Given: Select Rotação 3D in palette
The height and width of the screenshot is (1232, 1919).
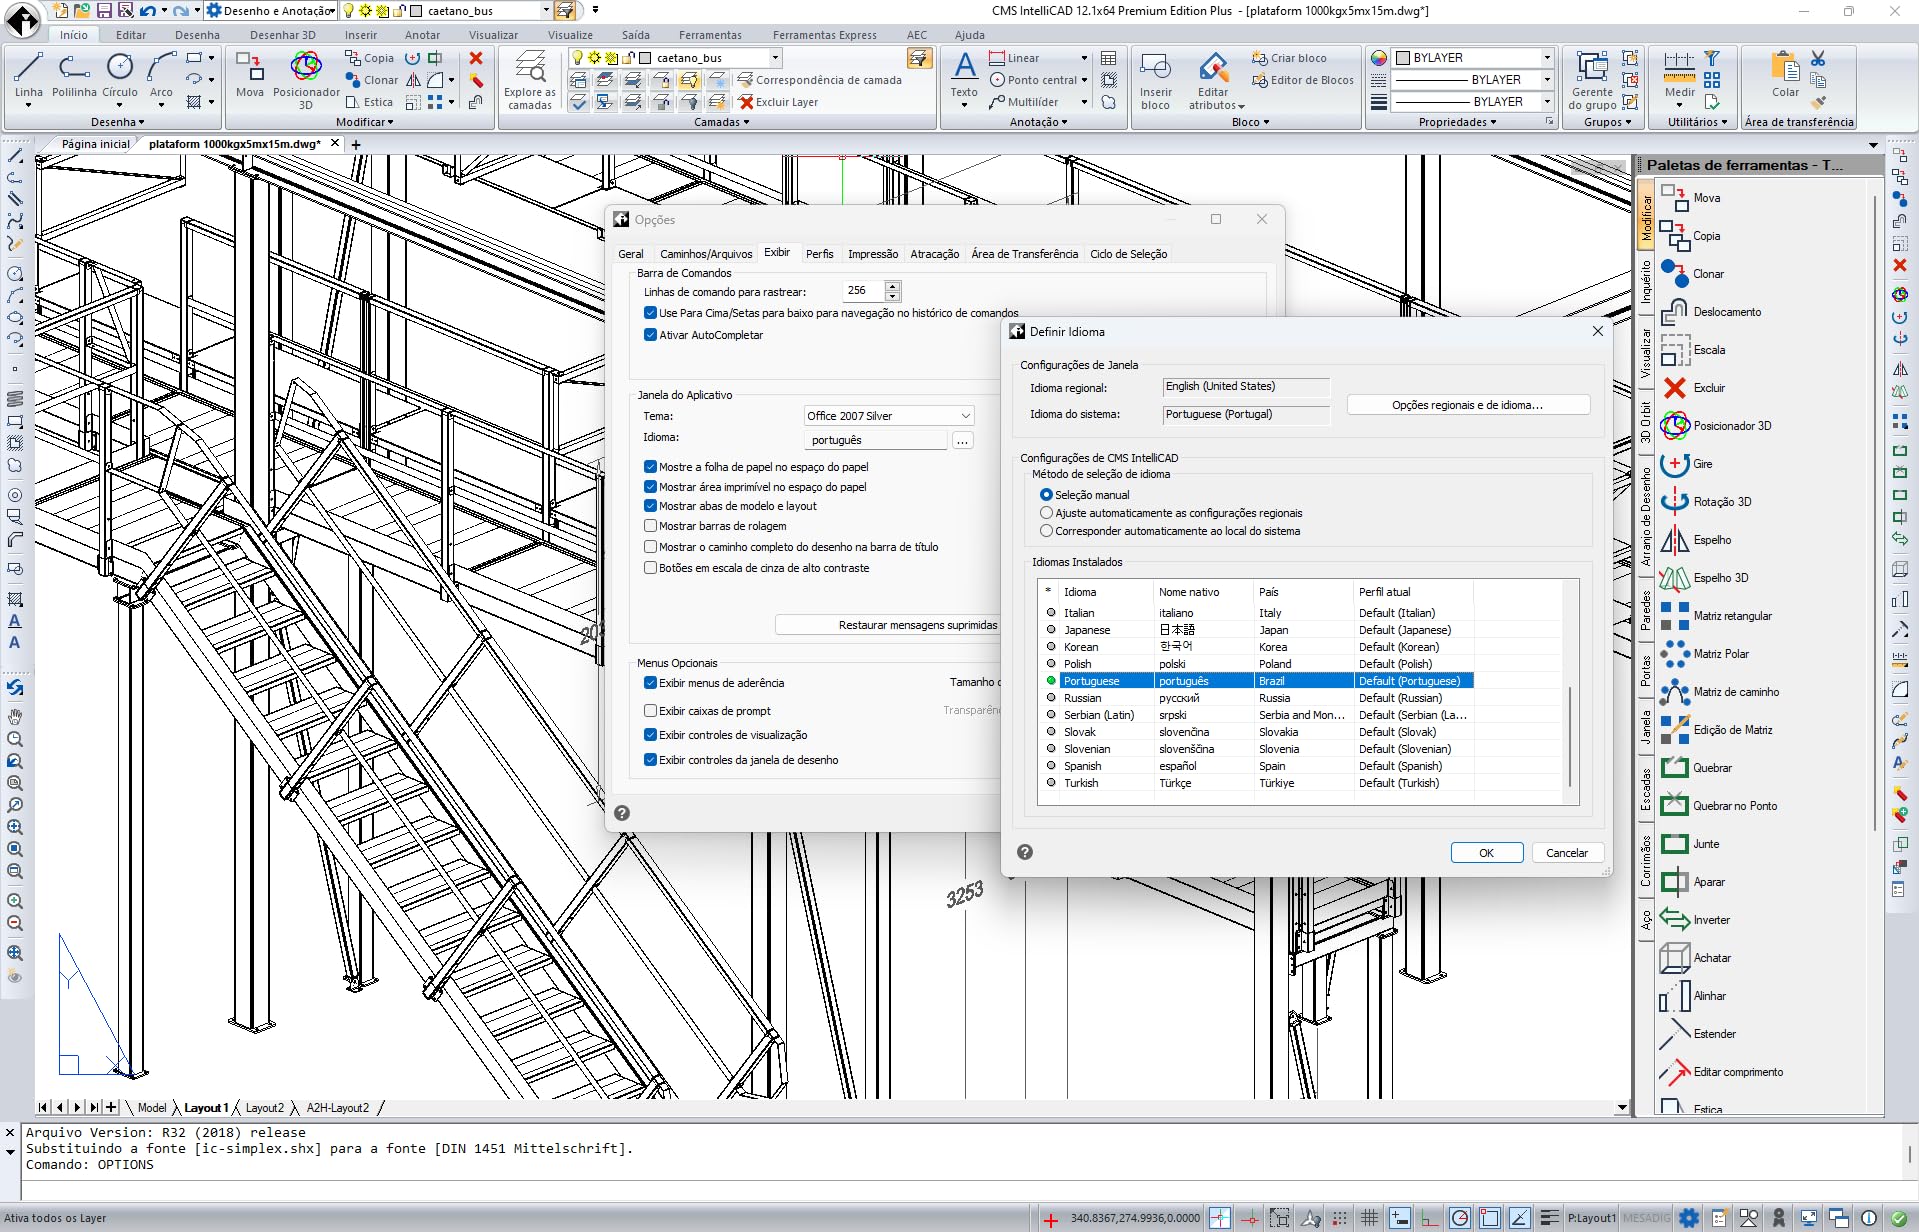Looking at the screenshot, I should tap(1706, 502).
